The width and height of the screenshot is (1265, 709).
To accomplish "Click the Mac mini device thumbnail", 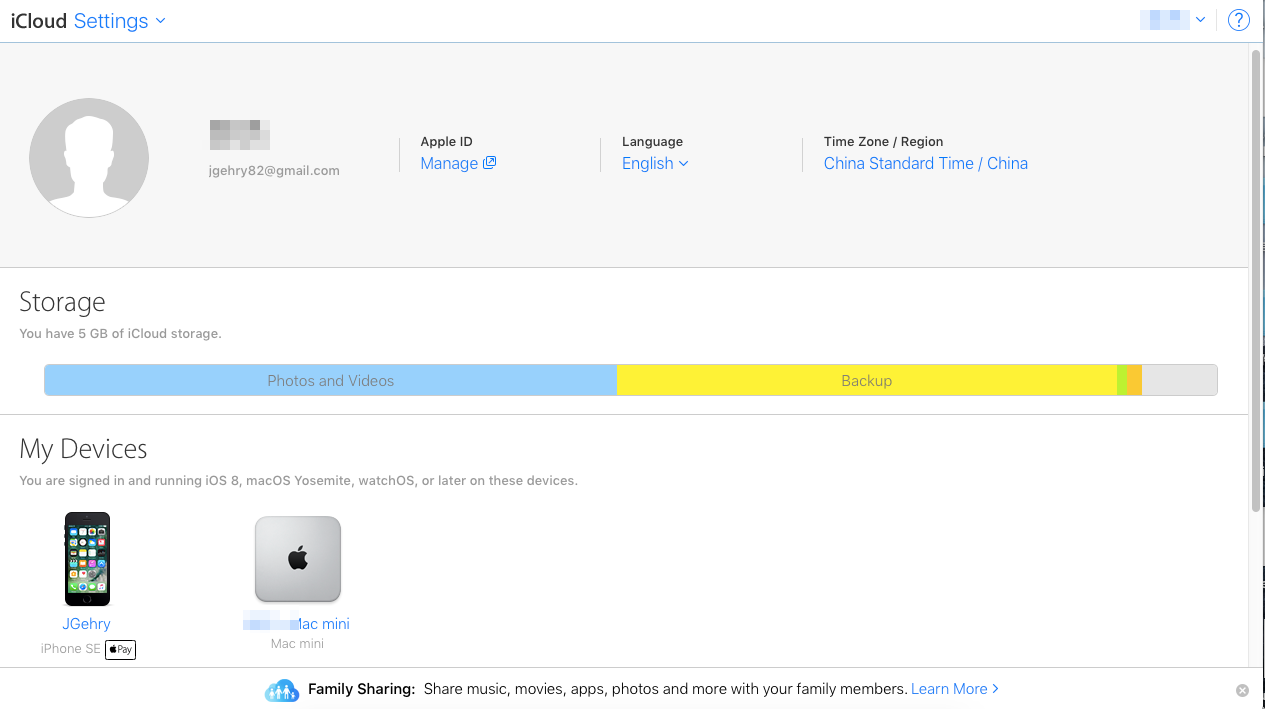I will [298, 559].
